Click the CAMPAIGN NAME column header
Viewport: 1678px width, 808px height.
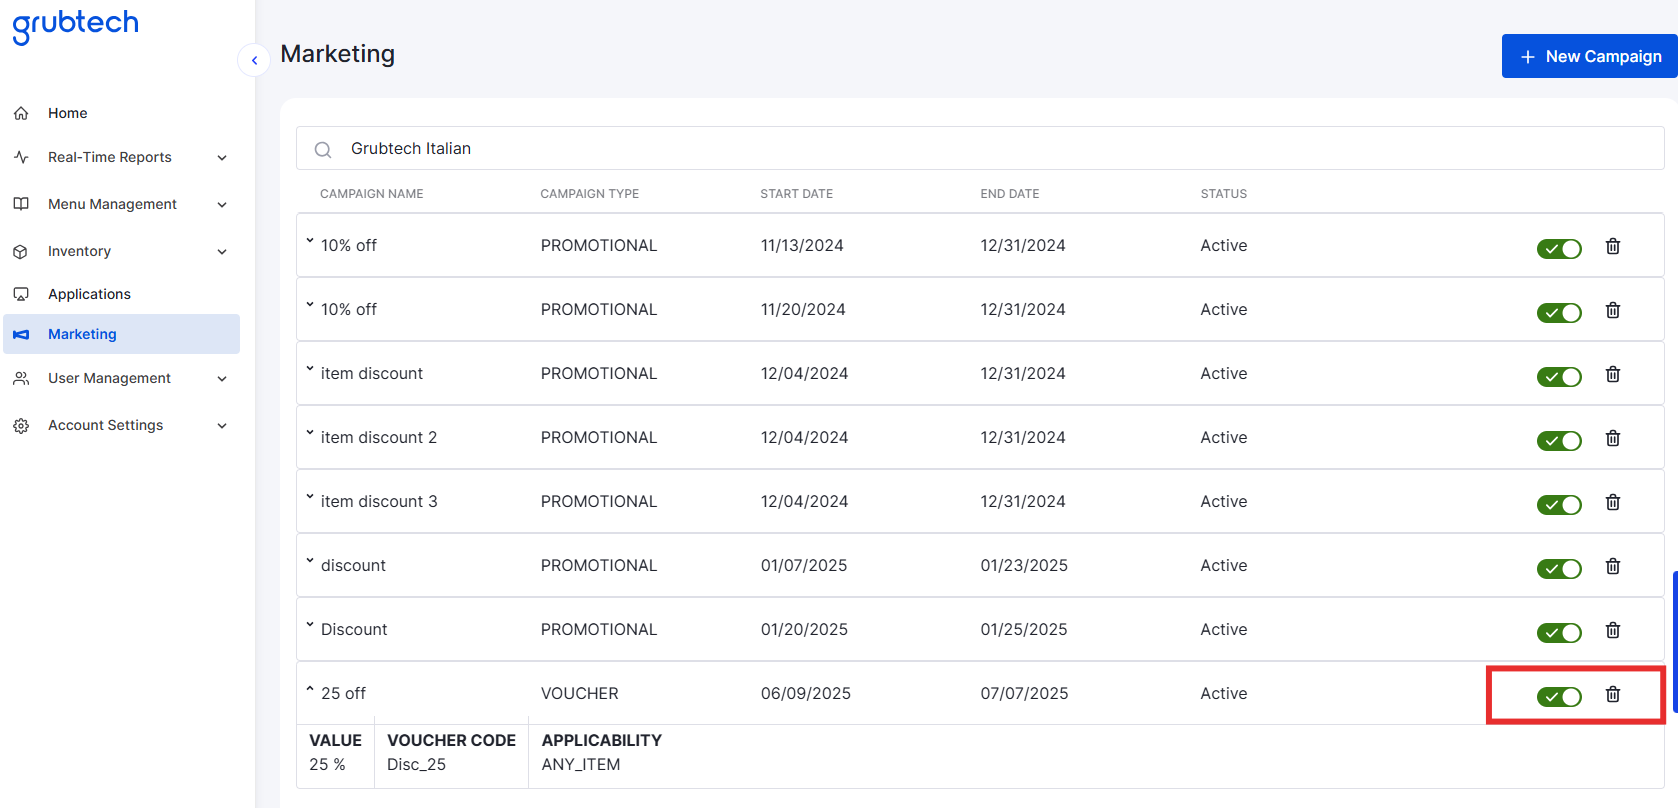click(371, 194)
